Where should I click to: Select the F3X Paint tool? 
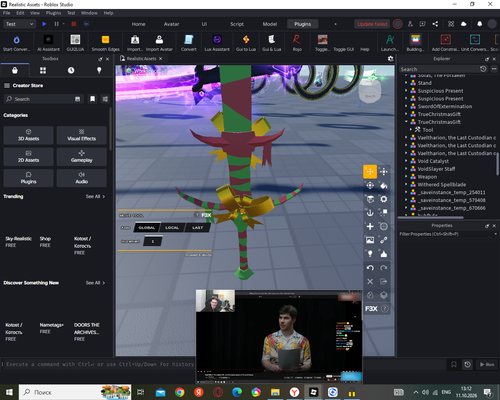coord(384,185)
